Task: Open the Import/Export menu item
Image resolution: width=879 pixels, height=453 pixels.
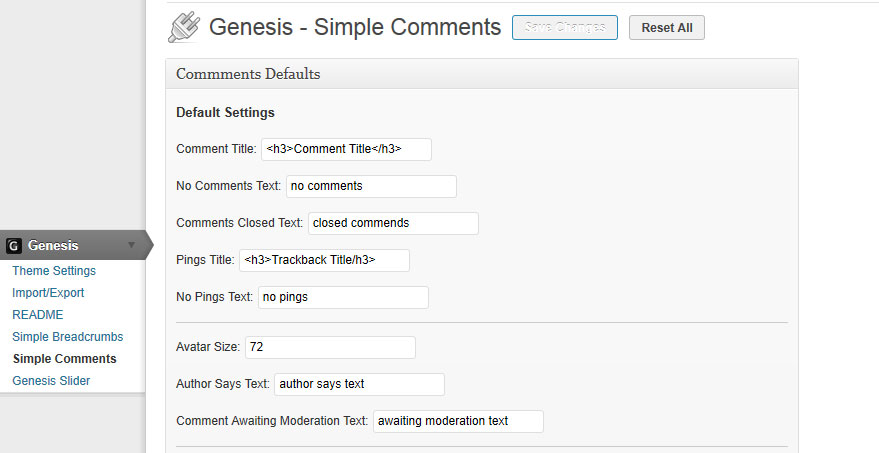Action: tap(48, 293)
